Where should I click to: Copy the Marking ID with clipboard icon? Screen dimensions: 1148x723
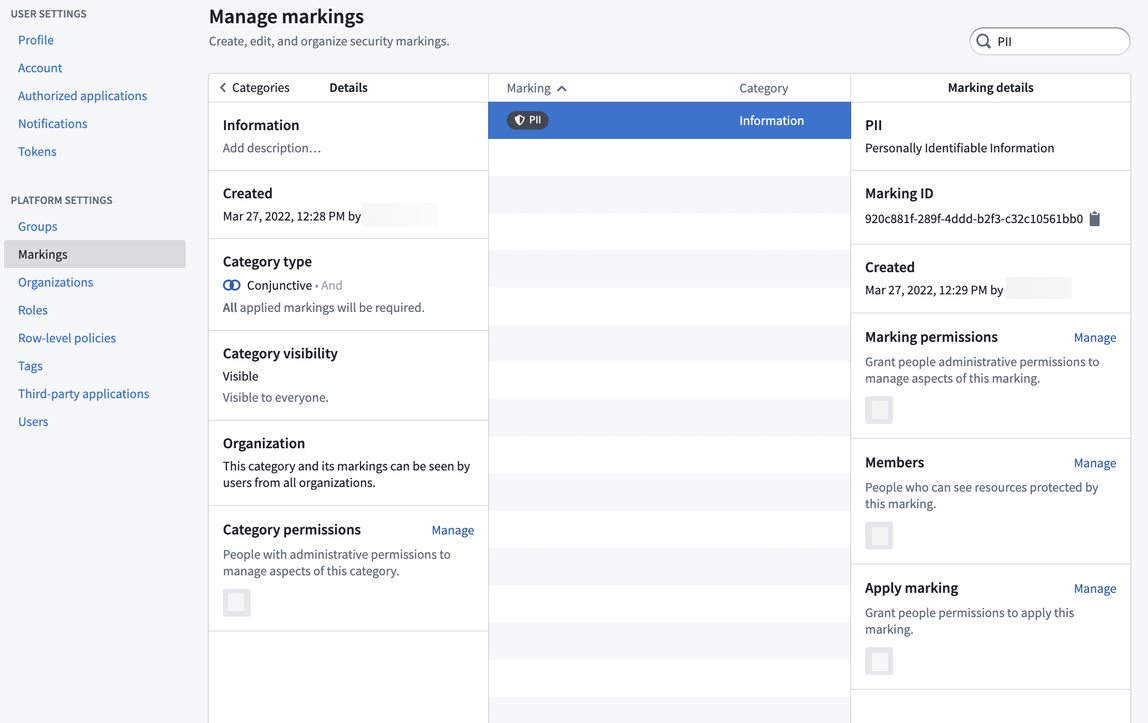coord(1095,219)
